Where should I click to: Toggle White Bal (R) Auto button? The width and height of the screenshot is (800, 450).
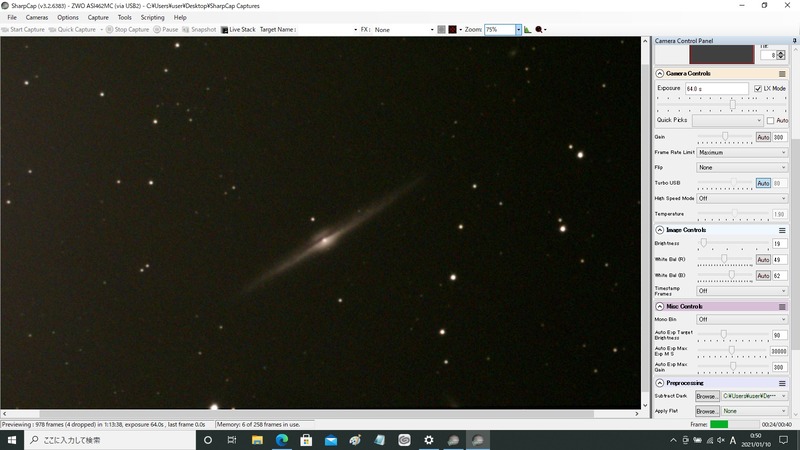tap(763, 260)
